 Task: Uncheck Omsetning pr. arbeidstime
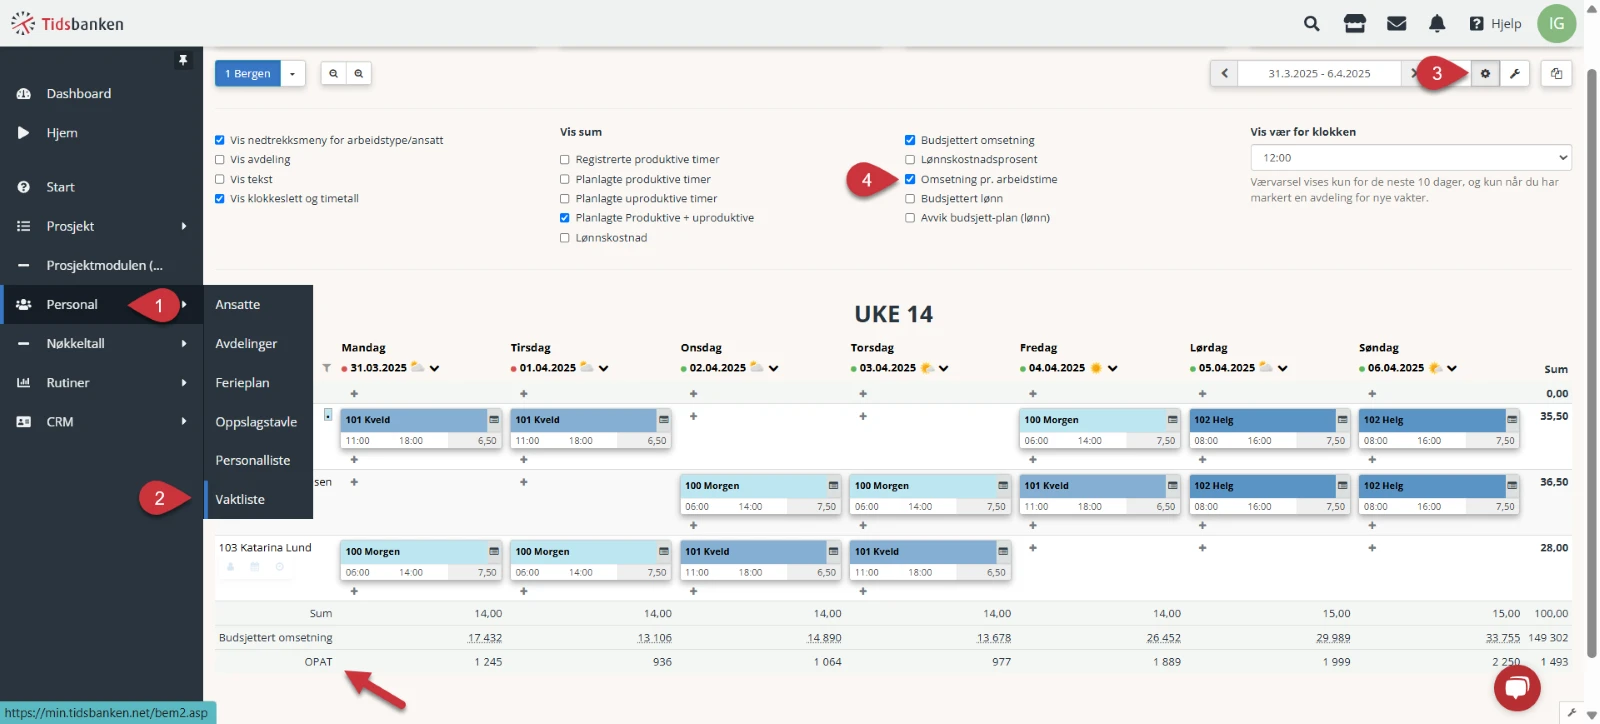pos(910,180)
